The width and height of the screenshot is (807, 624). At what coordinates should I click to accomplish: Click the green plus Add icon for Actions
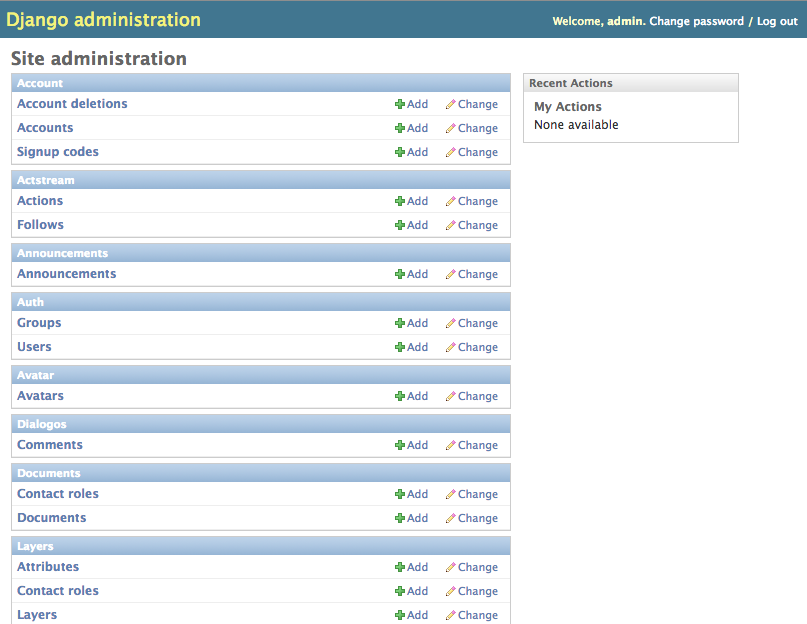click(x=399, y=201)
